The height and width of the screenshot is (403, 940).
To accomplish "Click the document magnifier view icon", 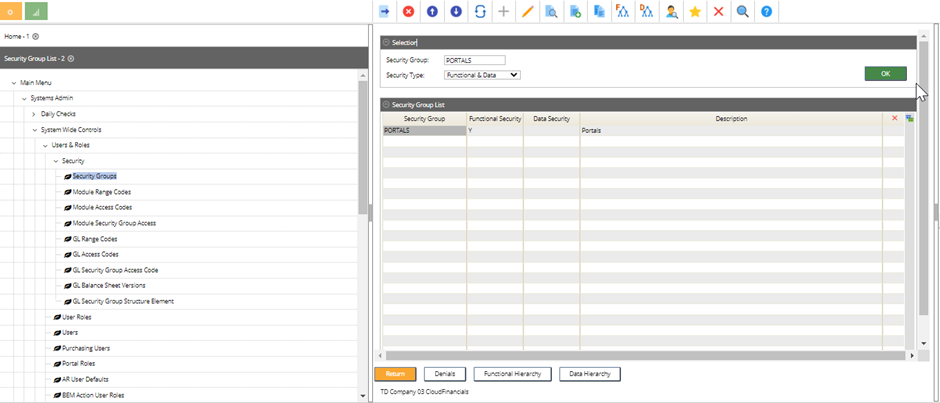I will 552,11.
